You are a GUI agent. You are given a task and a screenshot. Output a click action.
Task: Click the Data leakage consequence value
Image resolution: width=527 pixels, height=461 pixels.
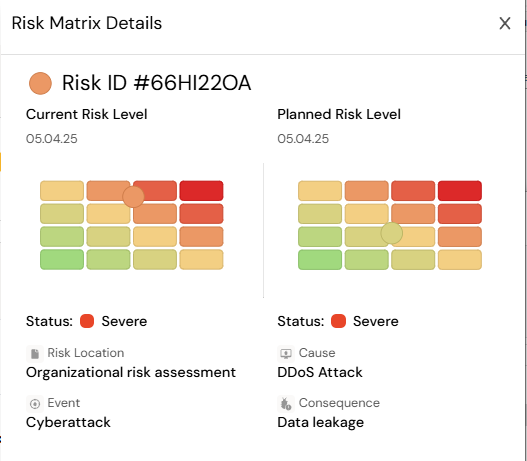(321, 423)
